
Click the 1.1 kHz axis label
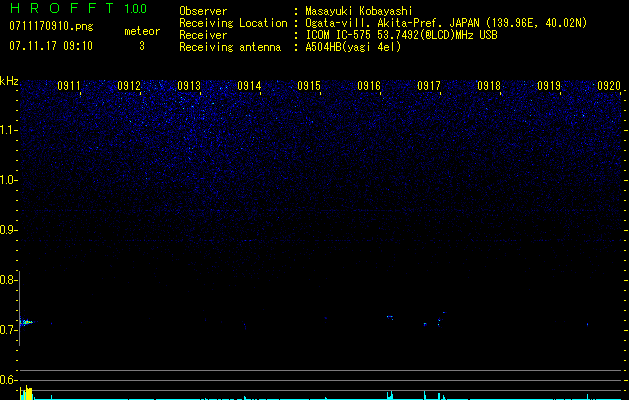8,130
